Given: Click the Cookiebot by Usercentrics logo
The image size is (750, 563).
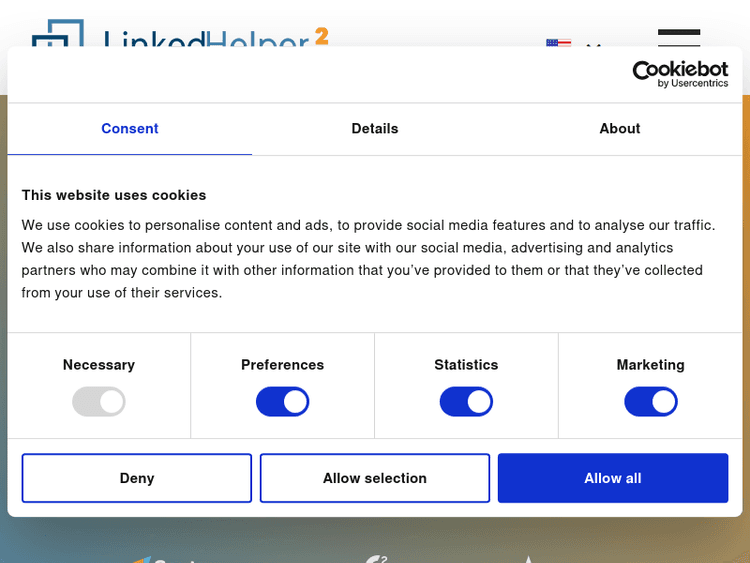Looking at the screenshot, I should pos(680,74).
